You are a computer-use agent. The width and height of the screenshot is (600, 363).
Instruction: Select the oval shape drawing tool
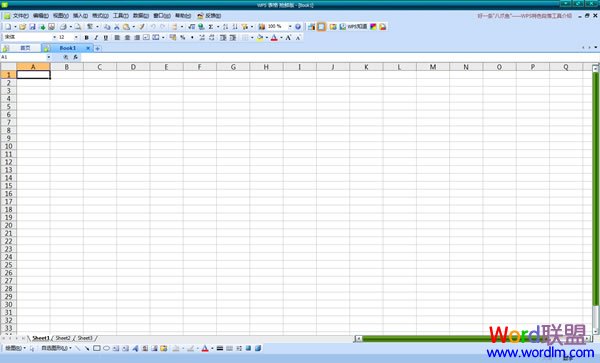pos(106,348)
